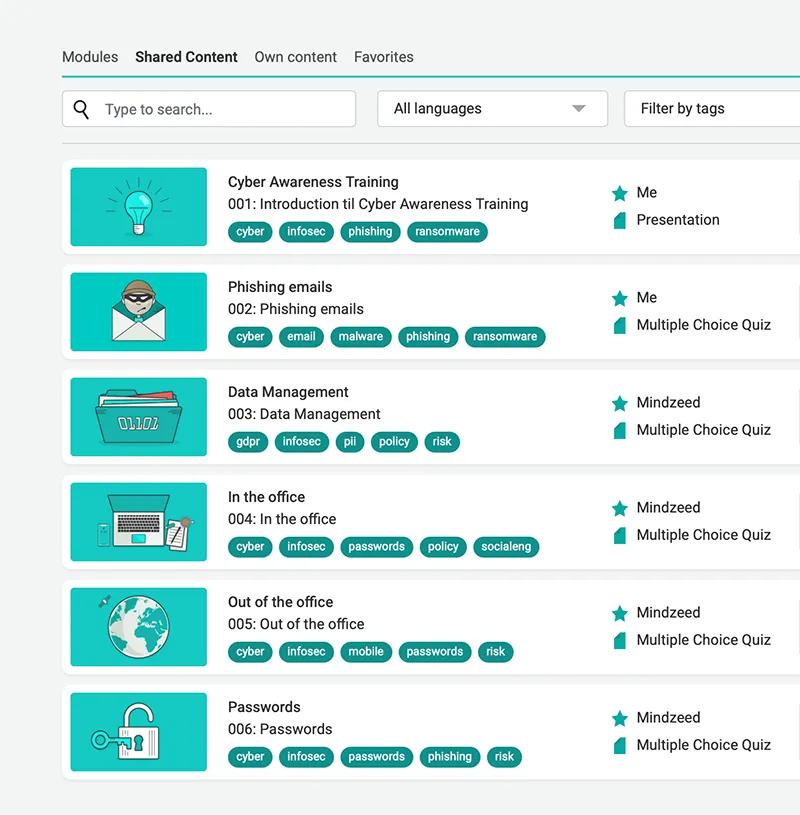Click the Phishing emails title
800x815 pixels.
click(x=280, y=287)
